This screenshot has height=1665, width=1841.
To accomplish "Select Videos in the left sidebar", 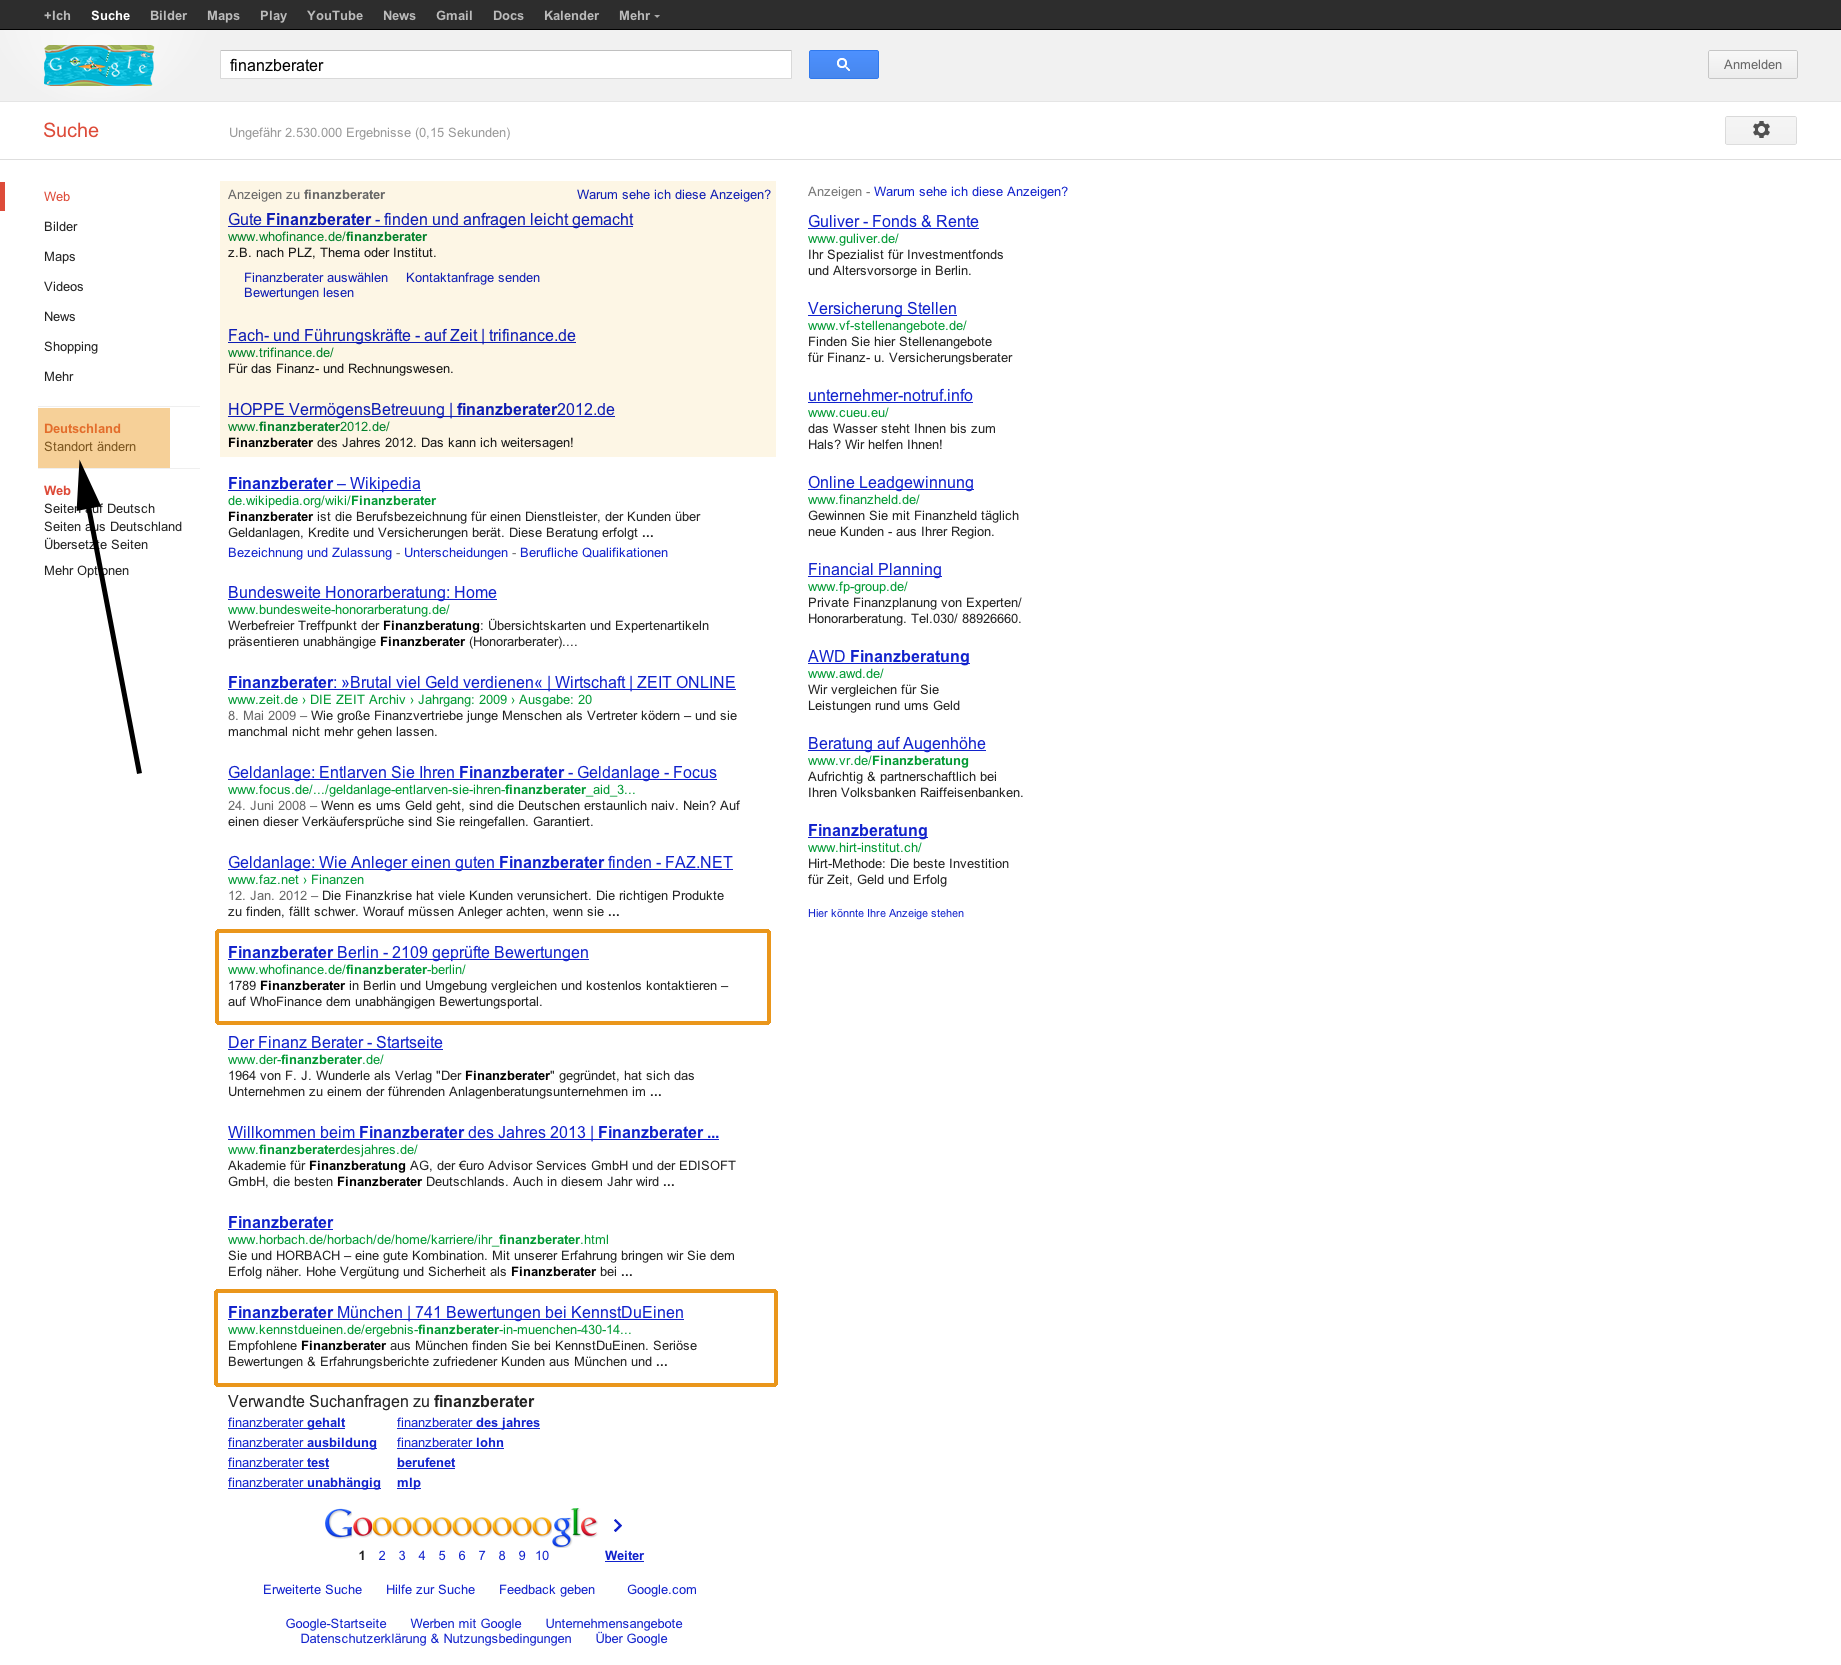I will [64, 287].
